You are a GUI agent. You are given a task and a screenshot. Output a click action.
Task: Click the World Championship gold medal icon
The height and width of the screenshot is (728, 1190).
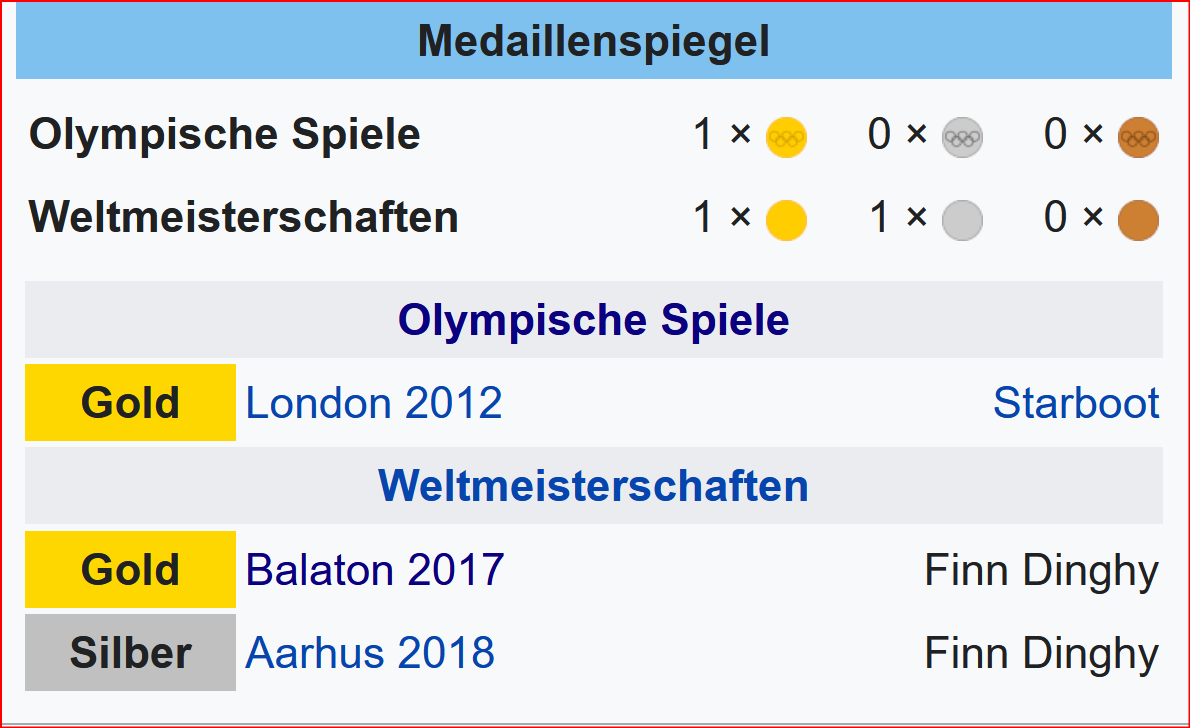pyautogui.click(x=786, y=220)
